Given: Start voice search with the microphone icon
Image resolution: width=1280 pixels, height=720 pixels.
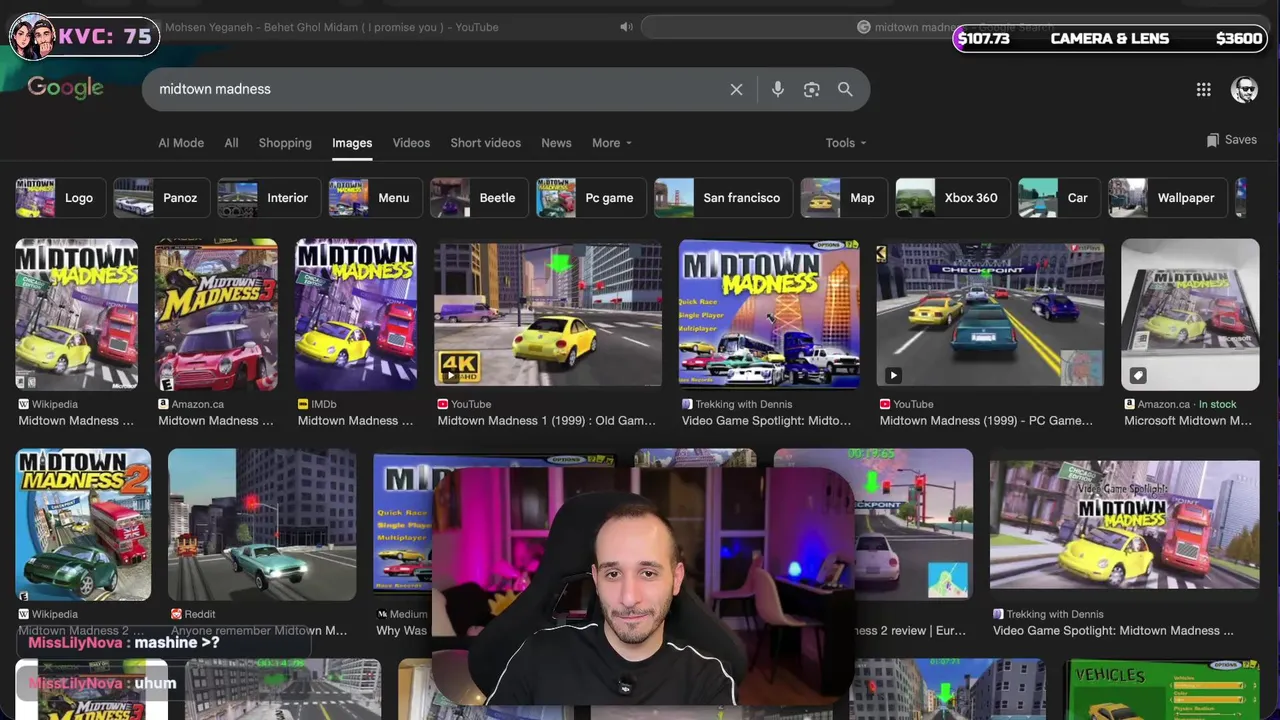Looking at the screenshot, I should click(777, 89).
